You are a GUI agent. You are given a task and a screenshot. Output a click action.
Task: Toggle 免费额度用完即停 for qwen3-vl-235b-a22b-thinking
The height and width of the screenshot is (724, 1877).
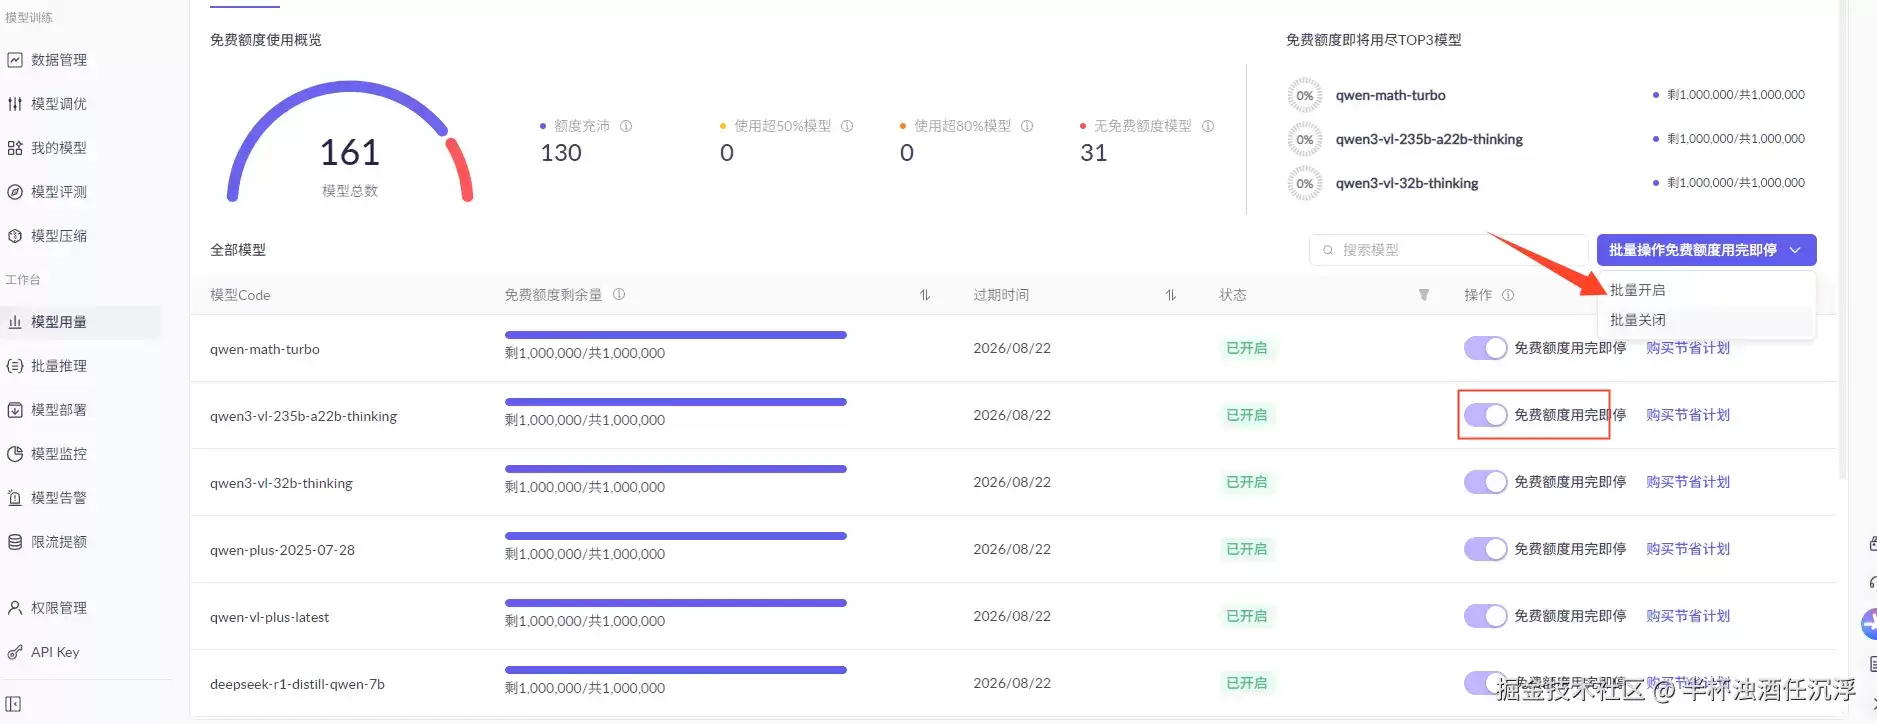click(x=1485, y=415)
